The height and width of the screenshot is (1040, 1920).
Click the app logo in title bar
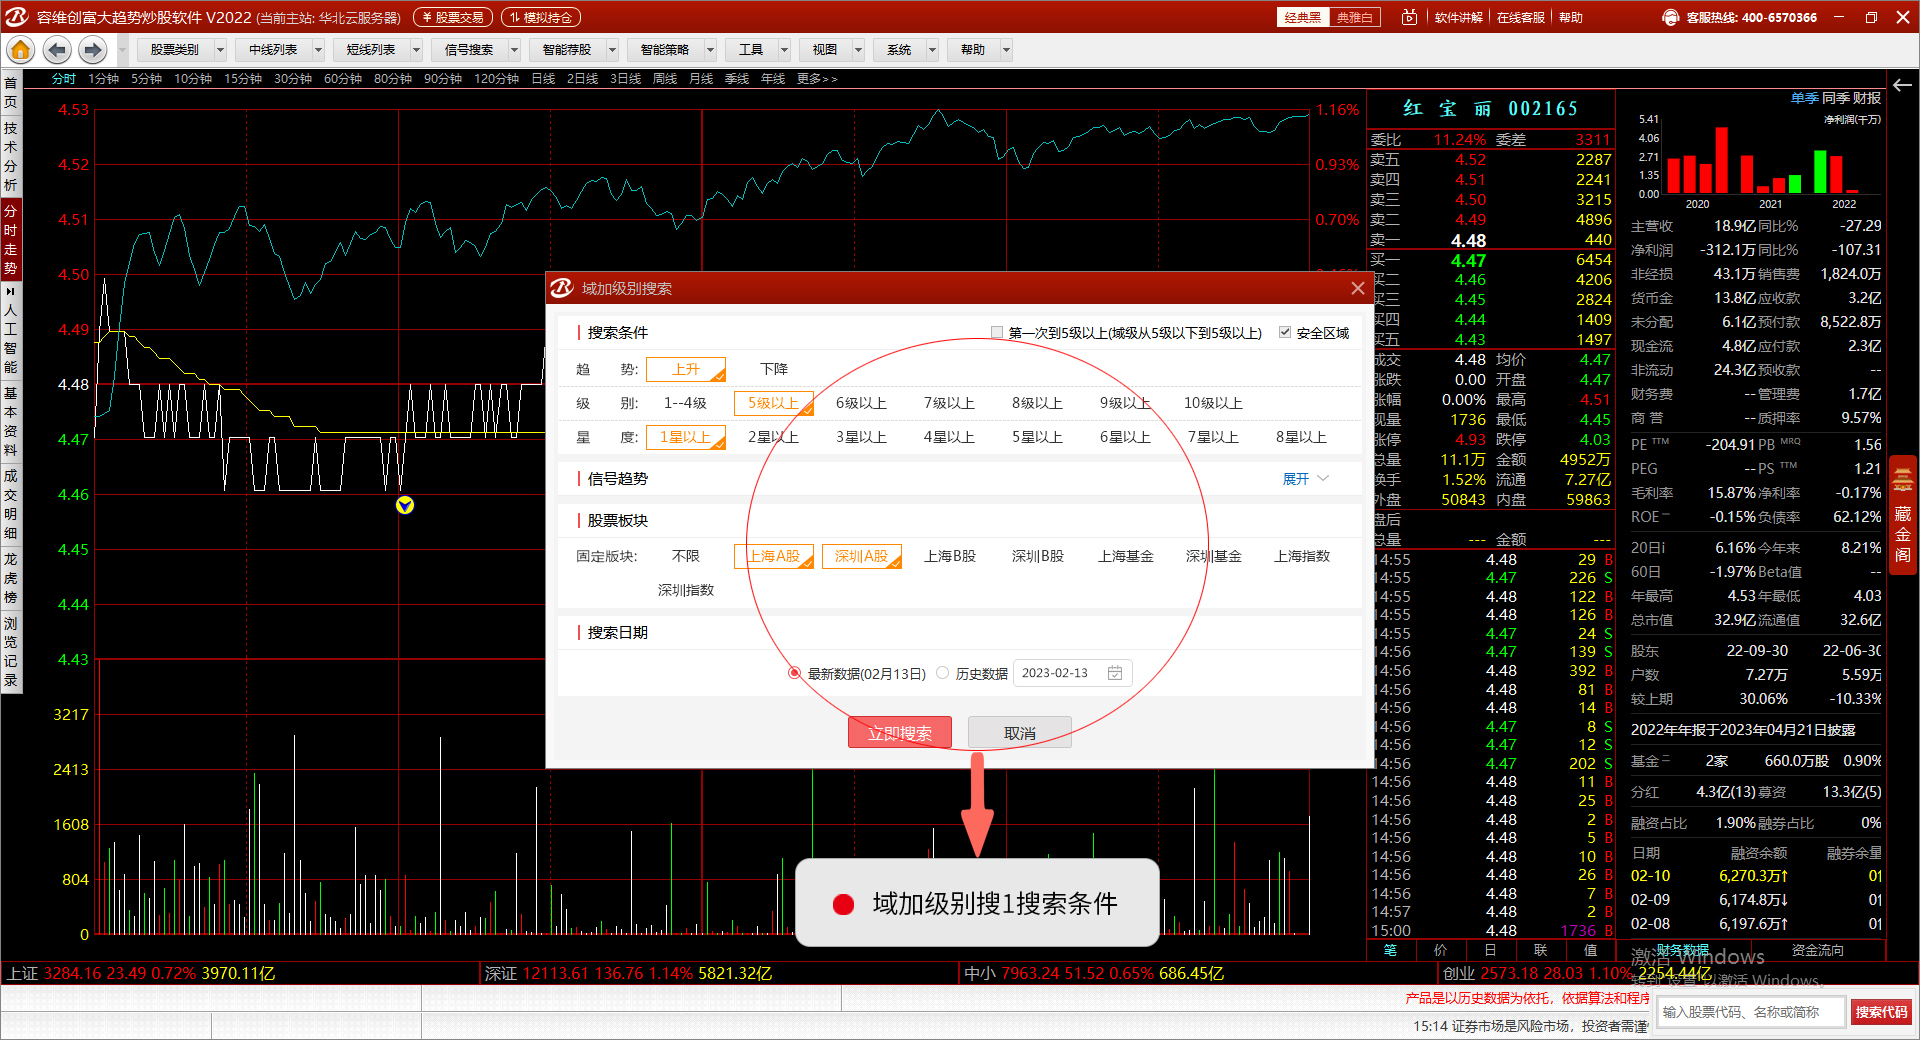17,17
